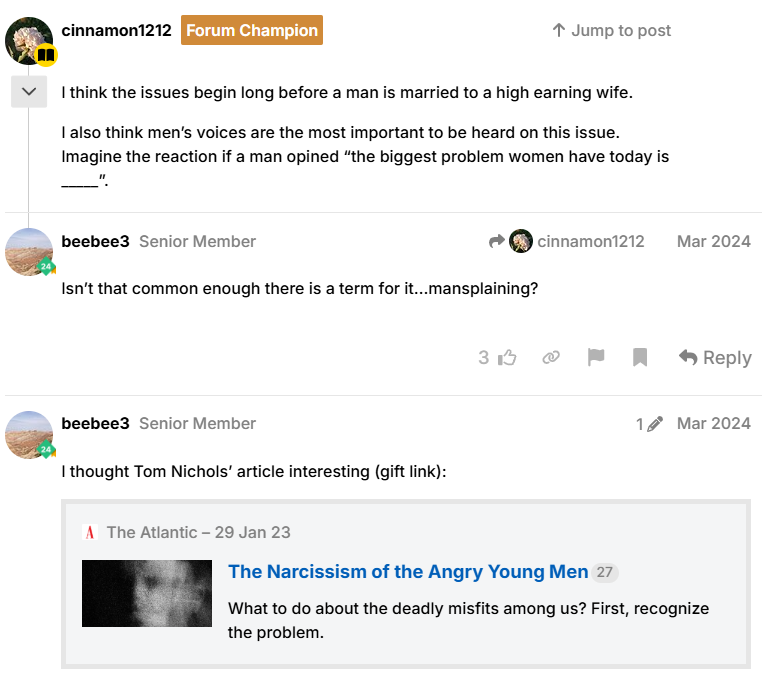Copy link to beebee3's post
The image size is (765, 688).
(551, 358)
